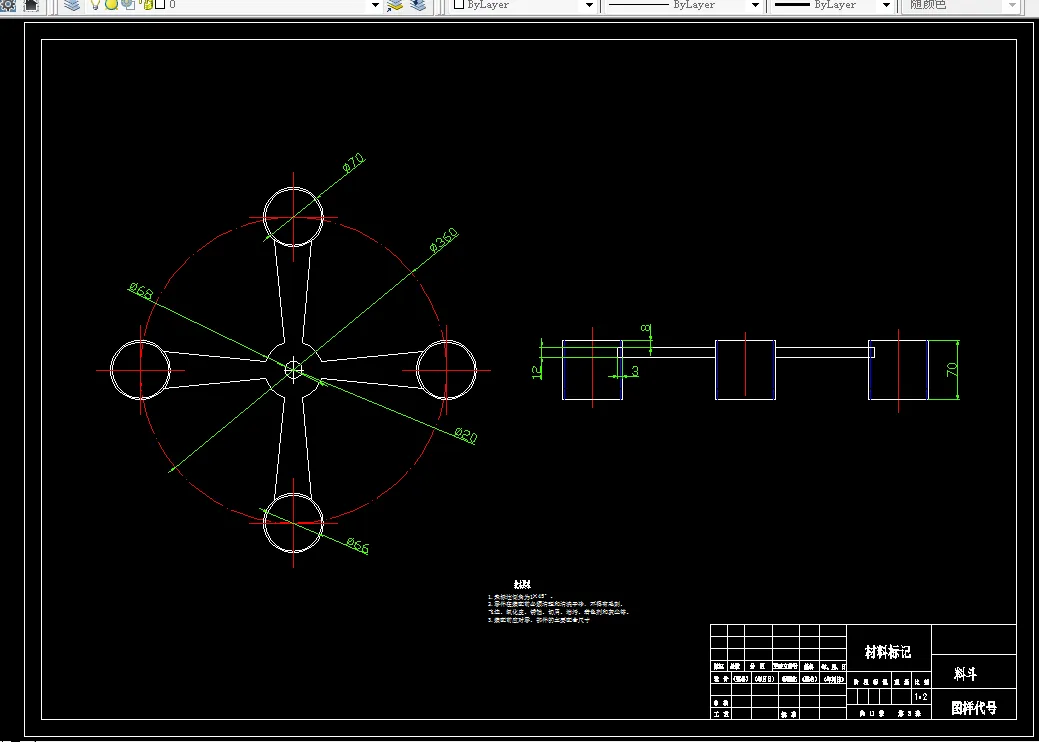Select the dimension value 3 in side view
1039x742 pixels.
(635, 371)
